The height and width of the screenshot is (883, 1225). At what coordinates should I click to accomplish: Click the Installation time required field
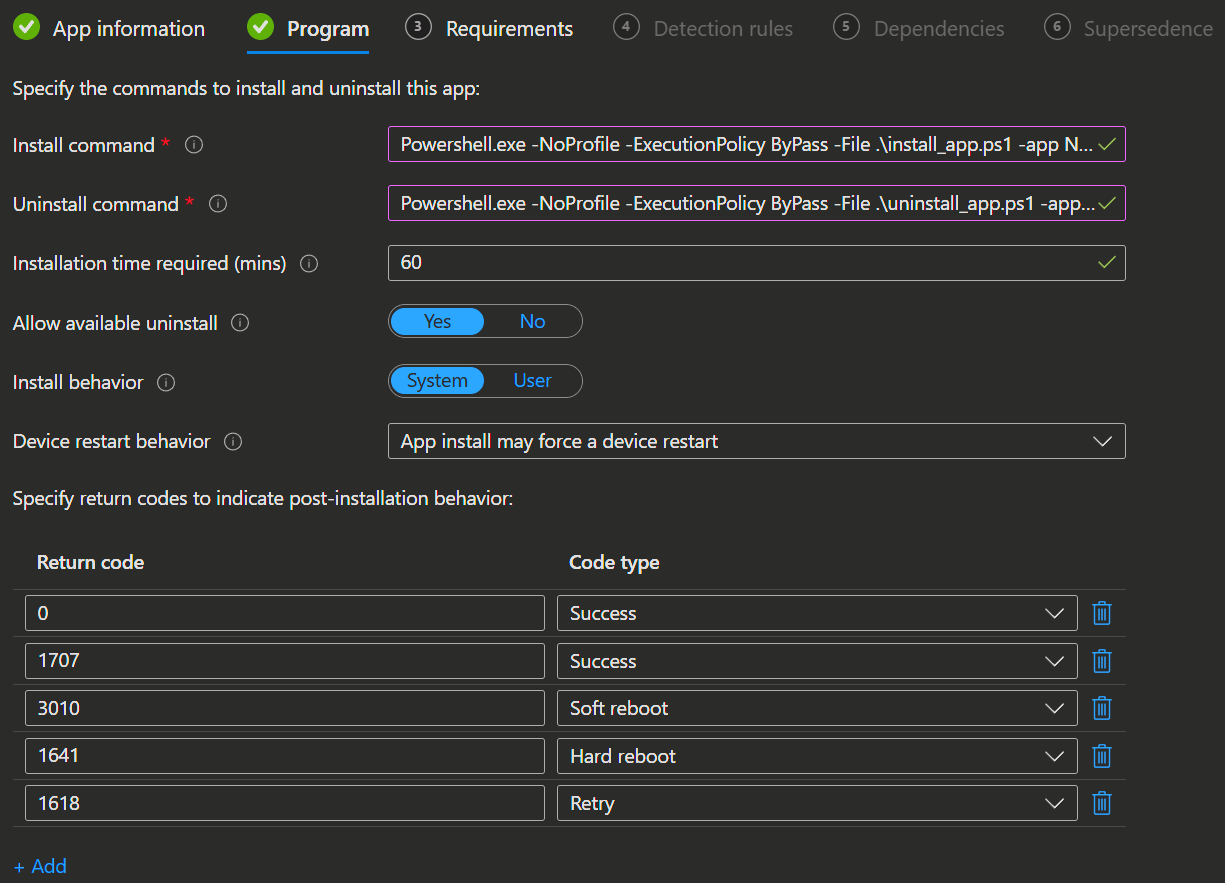coord(757,263)
